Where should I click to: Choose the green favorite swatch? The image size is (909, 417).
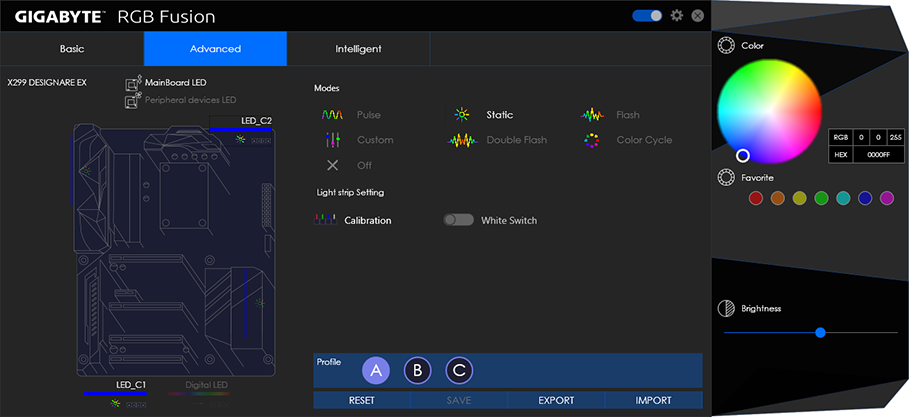coord(821,198)
